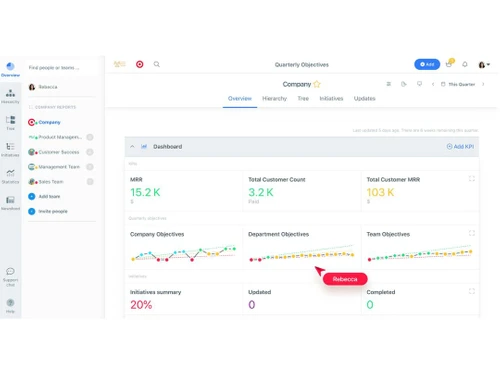
Task: Collapse the Dashboard section chevron
Action: pos(132,146)
